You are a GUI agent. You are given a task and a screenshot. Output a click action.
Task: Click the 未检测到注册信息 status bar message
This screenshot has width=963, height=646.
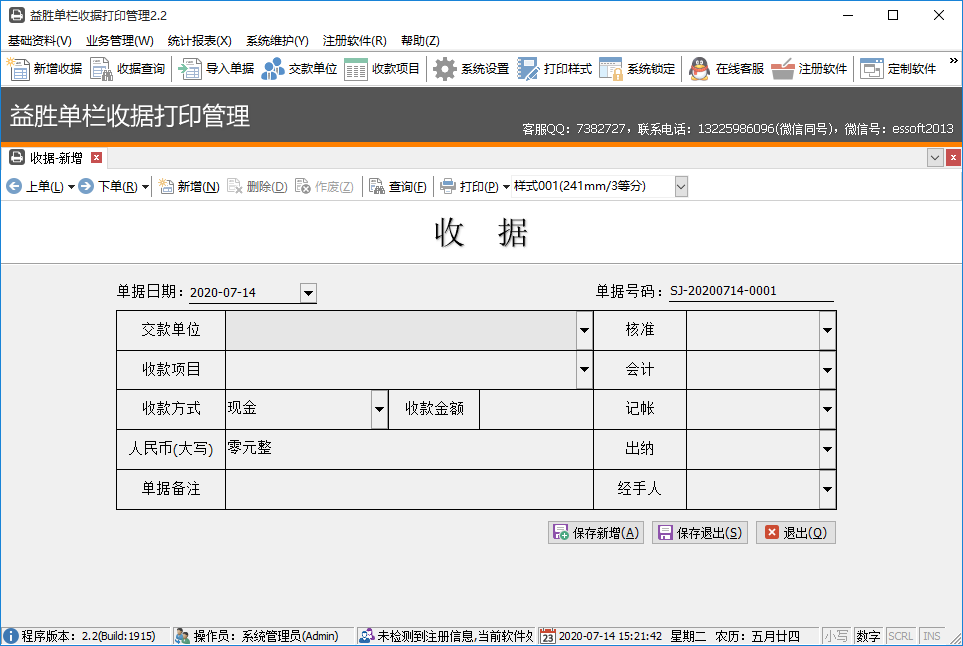(446, 636)
